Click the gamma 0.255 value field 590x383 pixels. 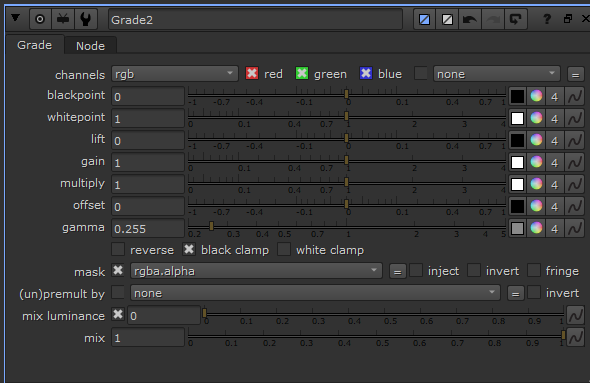click(148, 228)
